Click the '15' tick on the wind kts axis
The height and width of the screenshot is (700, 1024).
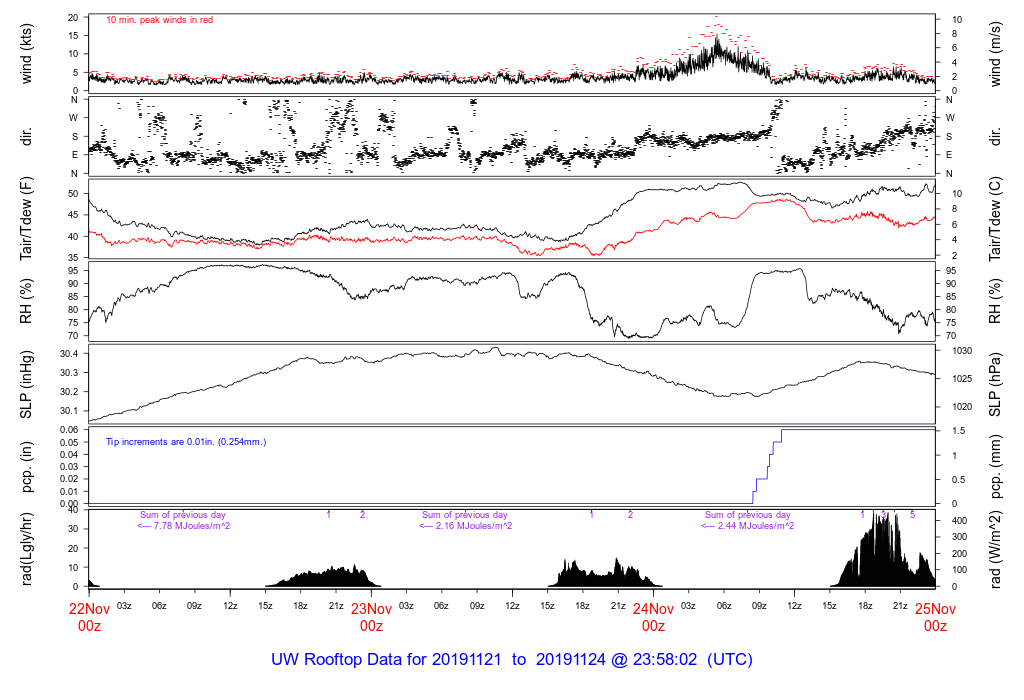point(73,35)
